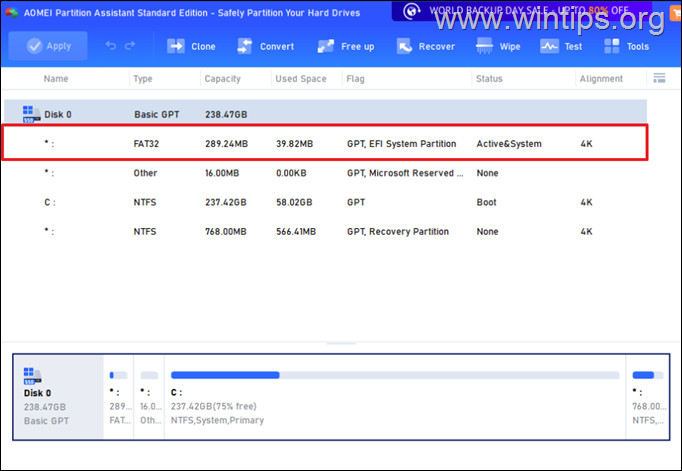Click the Undo arrow
The image size is (682, 471).
pyautogui.click(x=111, y=46)
